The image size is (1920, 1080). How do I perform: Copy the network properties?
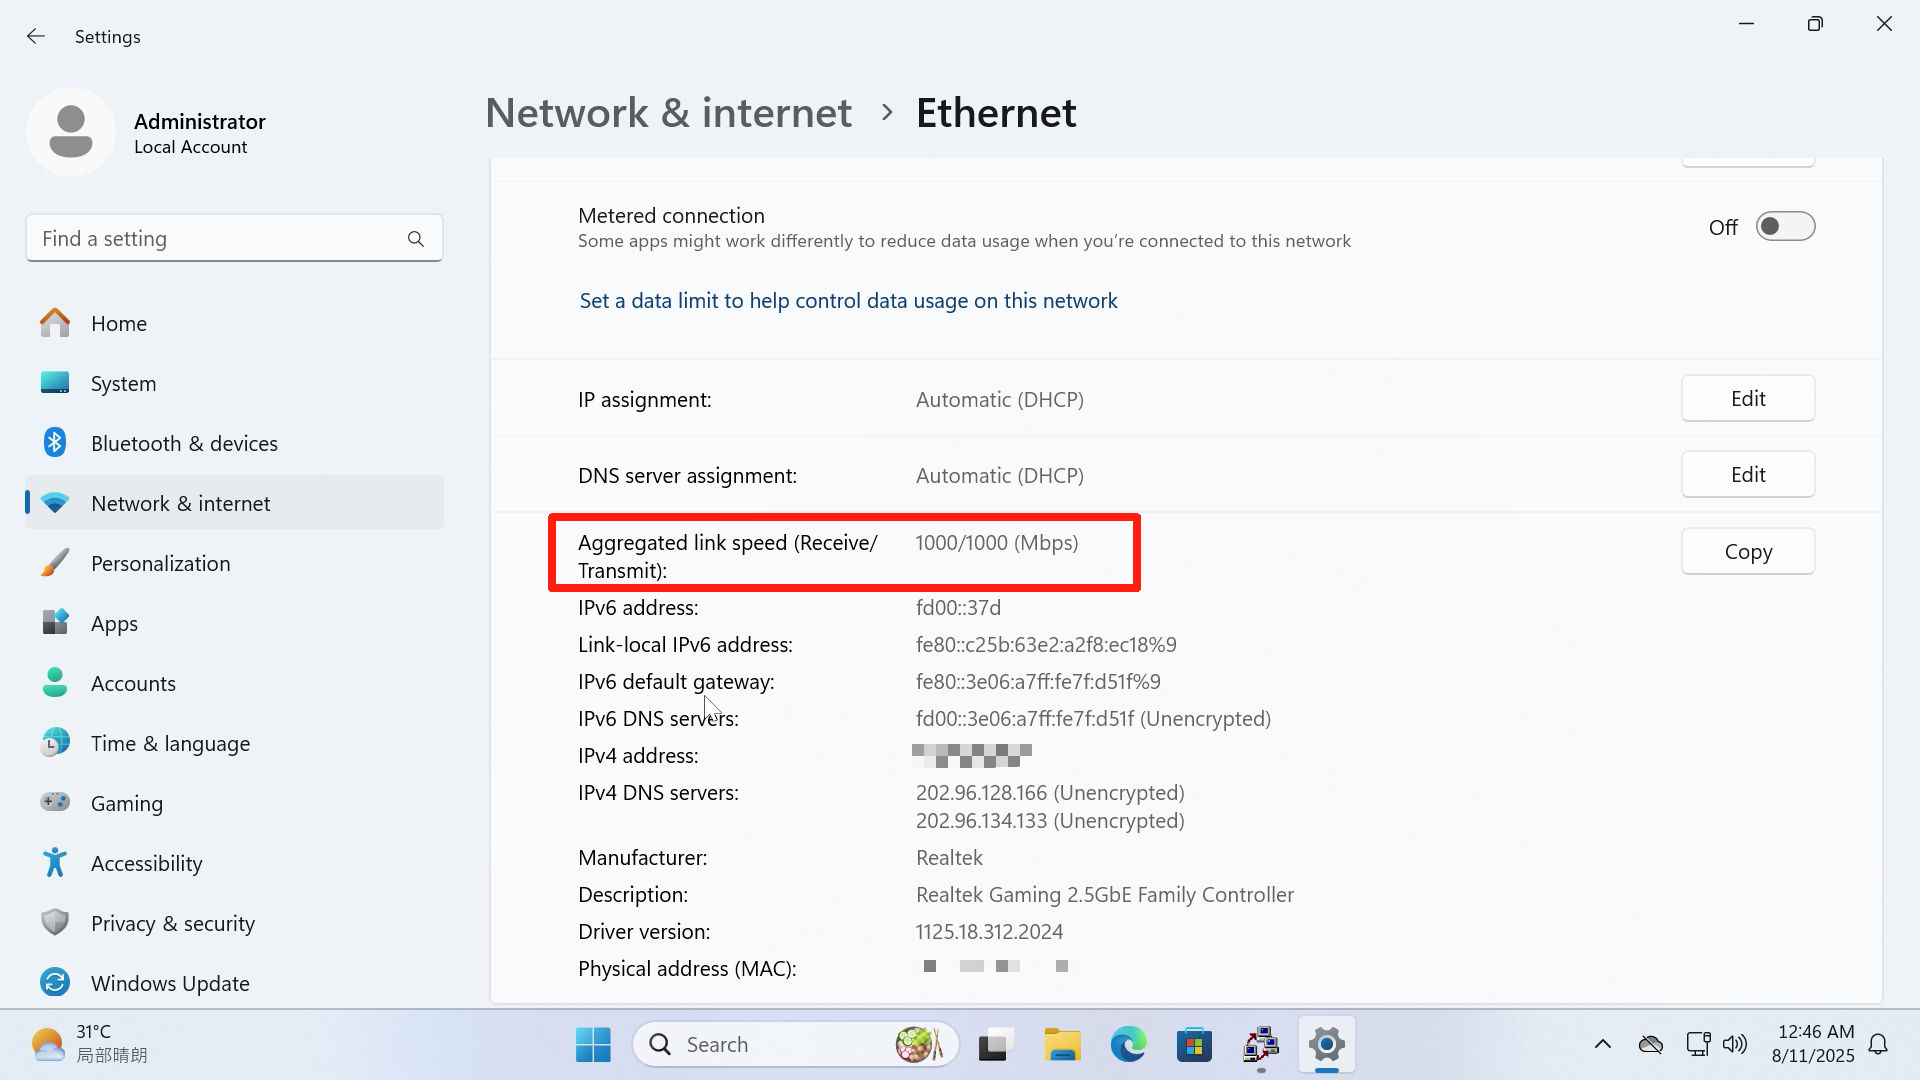[x=1747, y=551]
